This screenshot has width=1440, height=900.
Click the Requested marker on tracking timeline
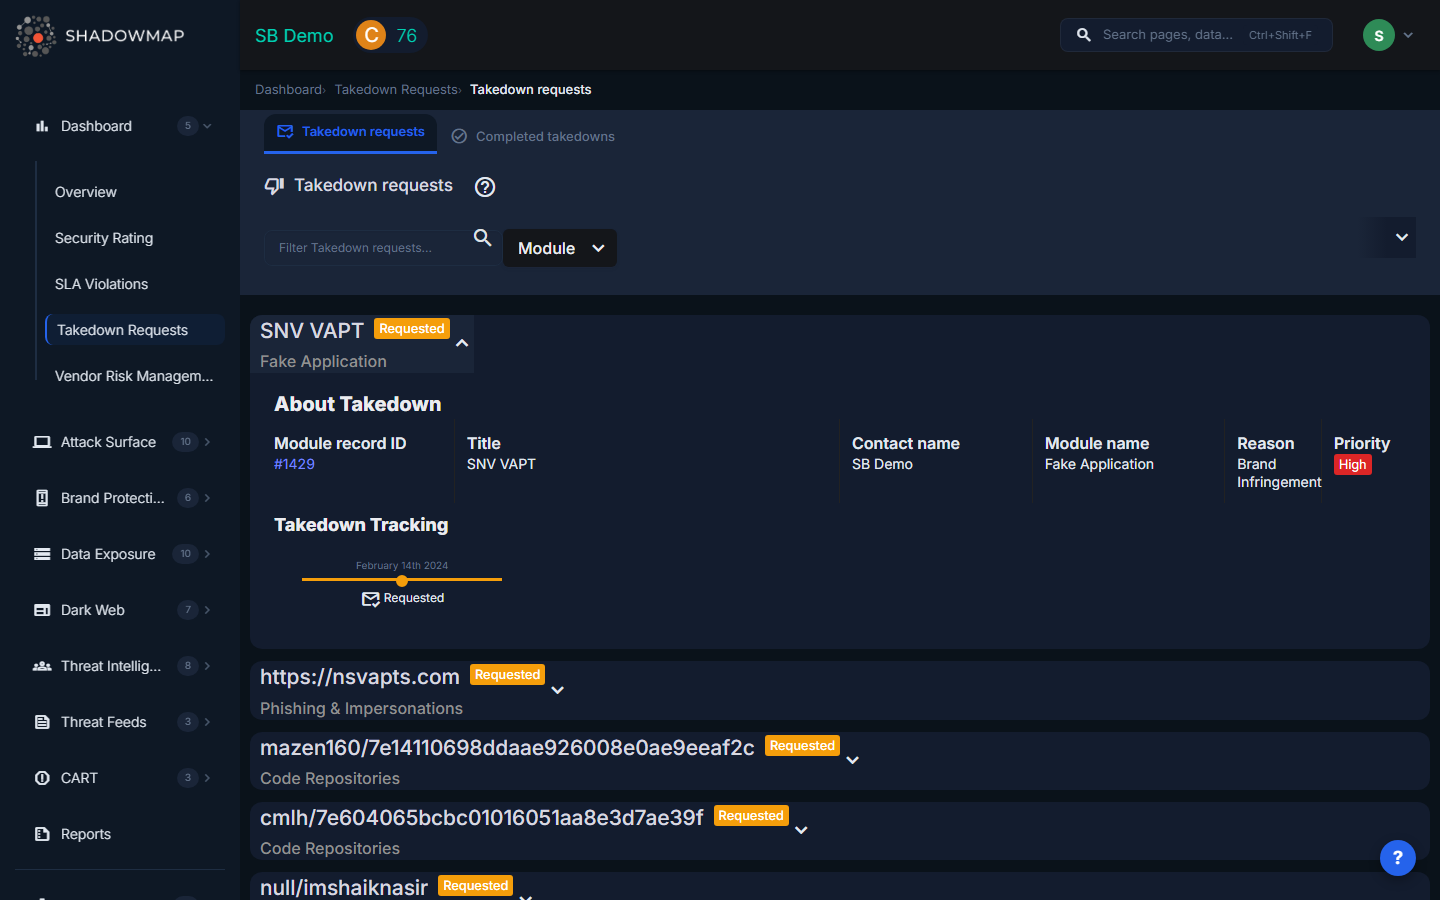coord(402,581)
